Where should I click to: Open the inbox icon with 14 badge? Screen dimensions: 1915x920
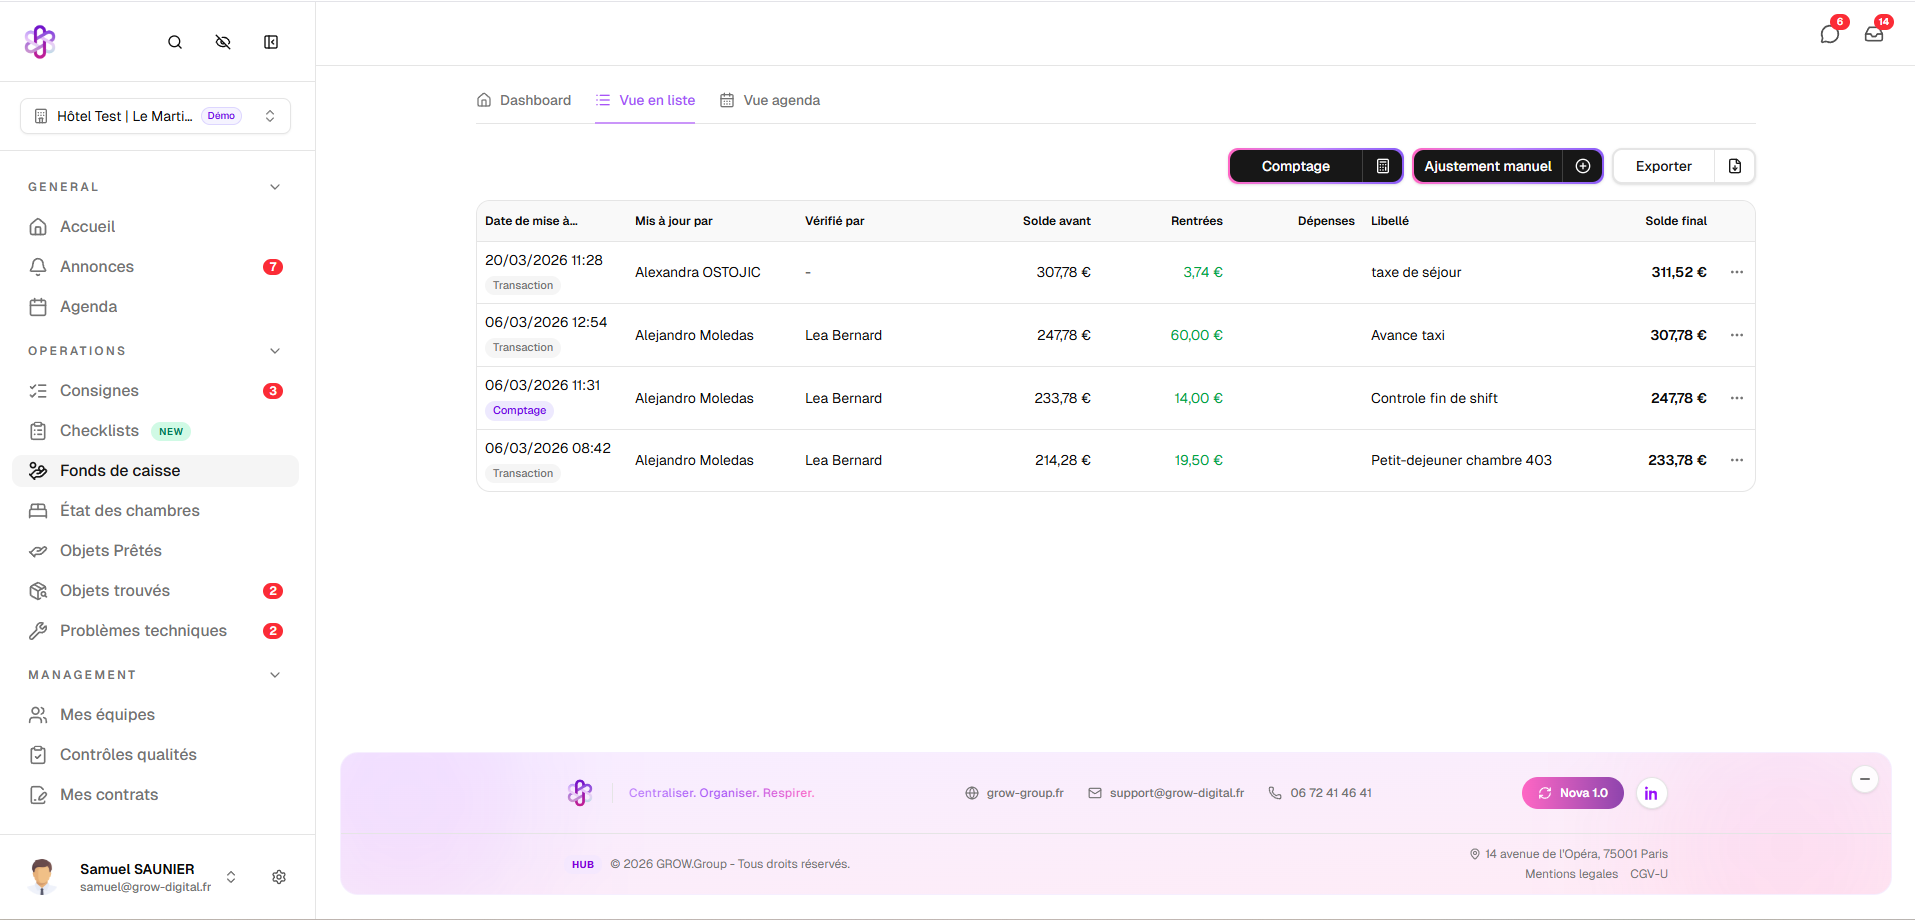click(1874, 35)
